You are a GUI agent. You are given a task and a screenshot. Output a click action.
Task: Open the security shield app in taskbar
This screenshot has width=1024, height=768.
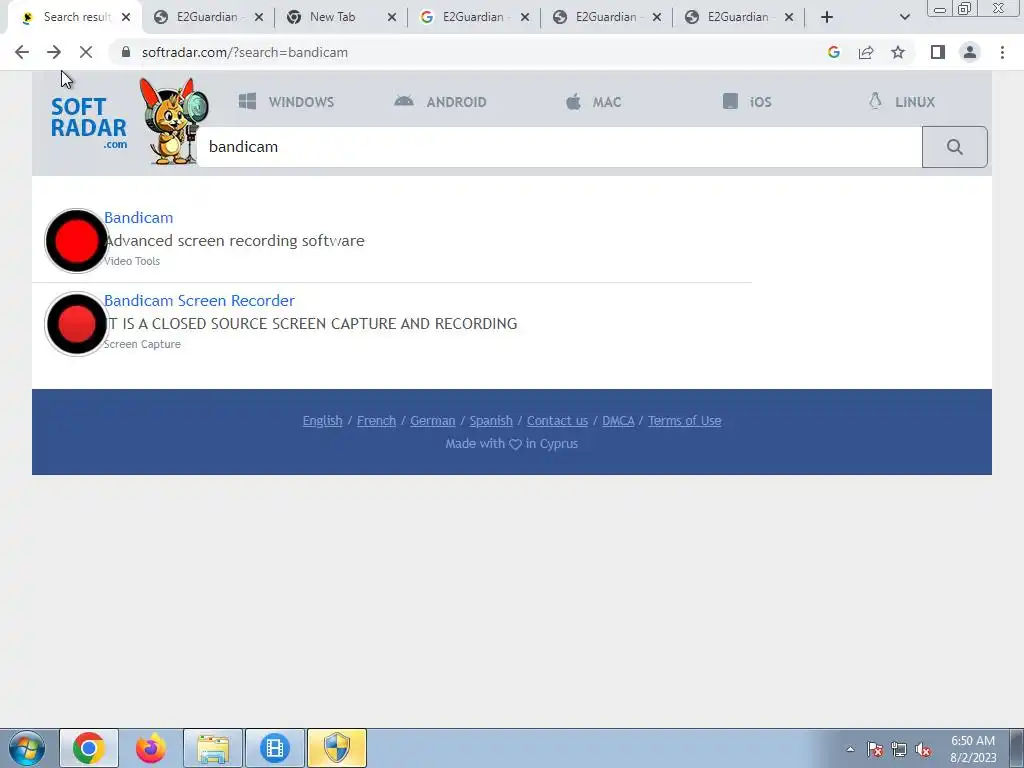click(x=337, y=748)
